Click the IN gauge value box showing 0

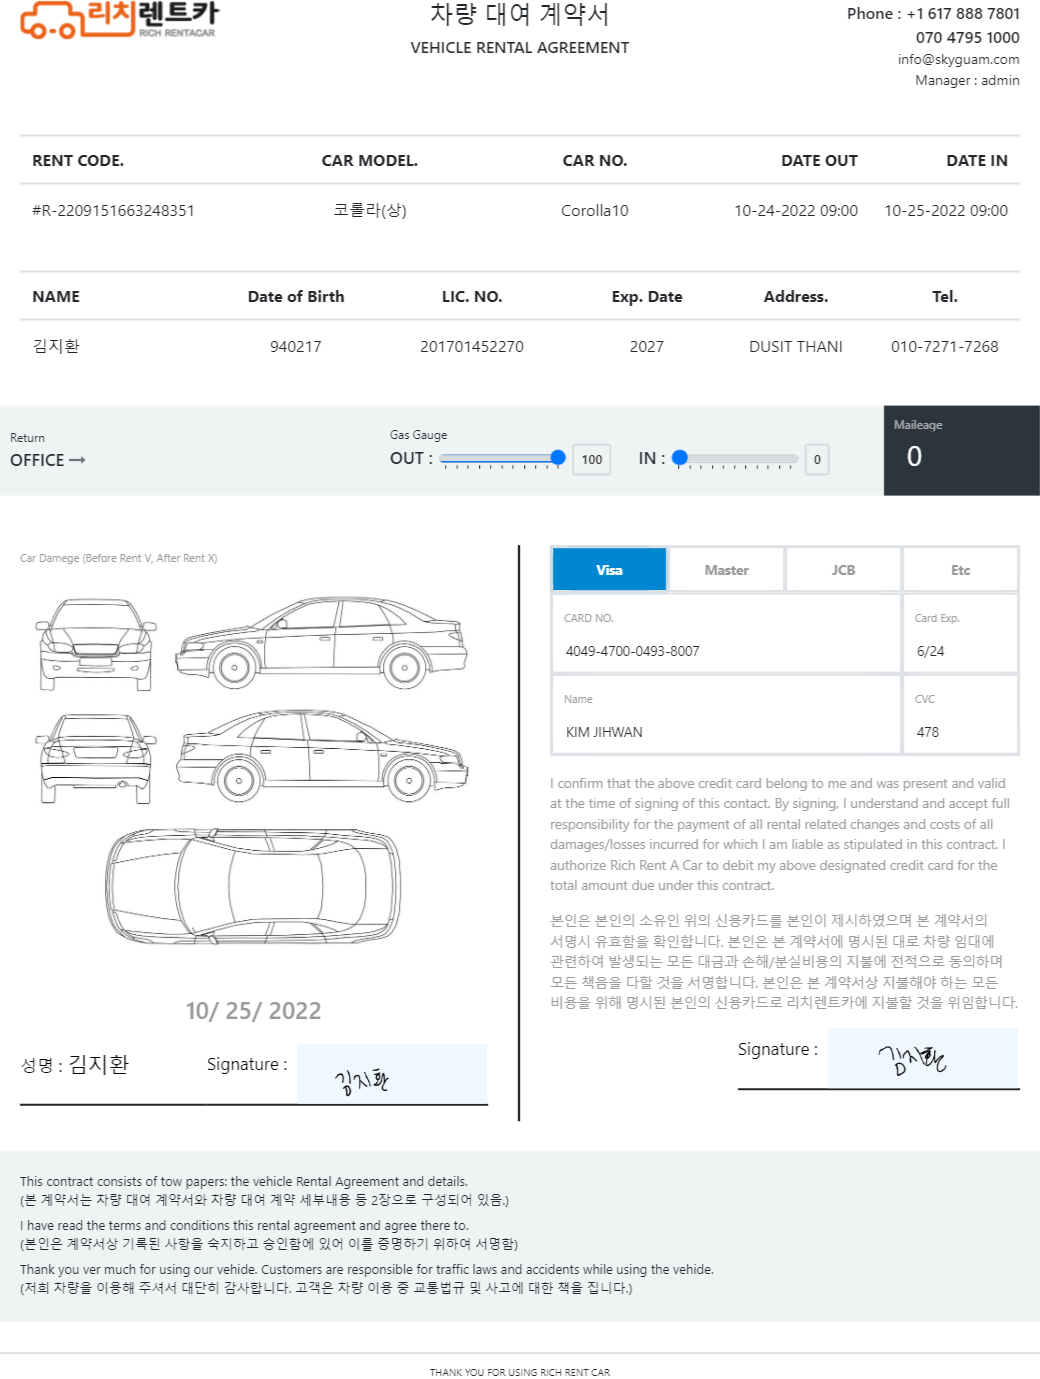(817, 460)
